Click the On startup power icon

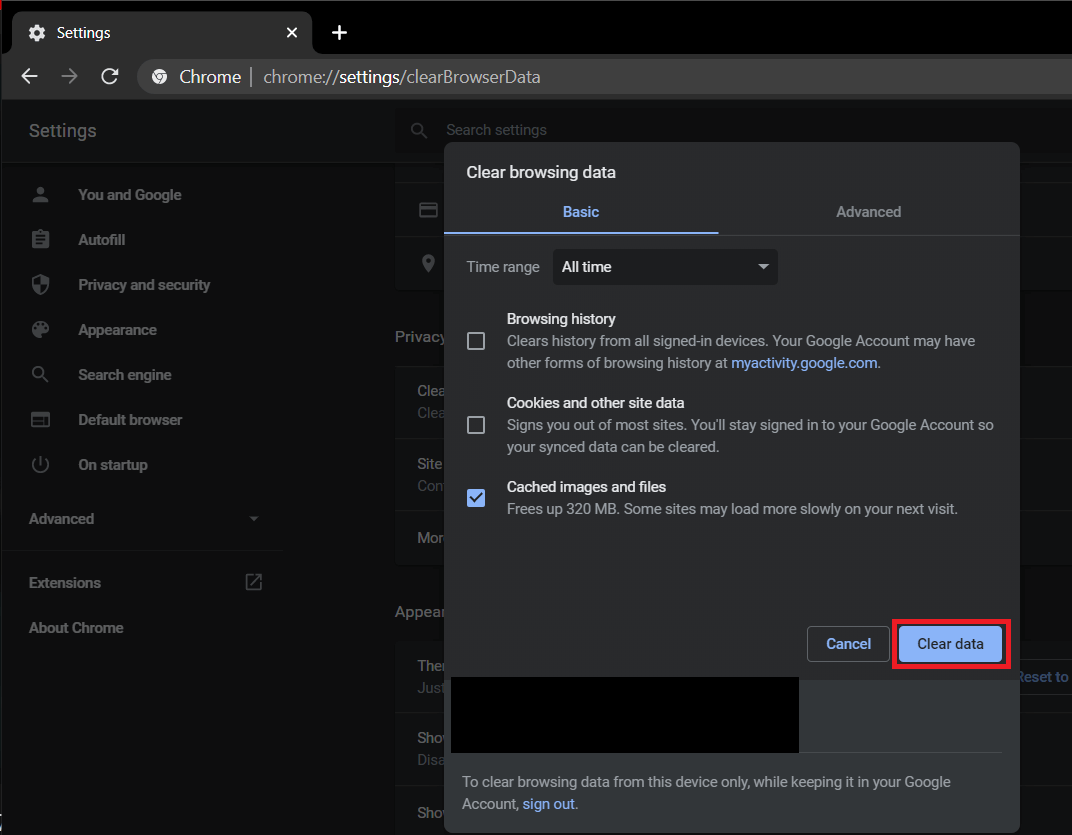(x=40, y=465)
